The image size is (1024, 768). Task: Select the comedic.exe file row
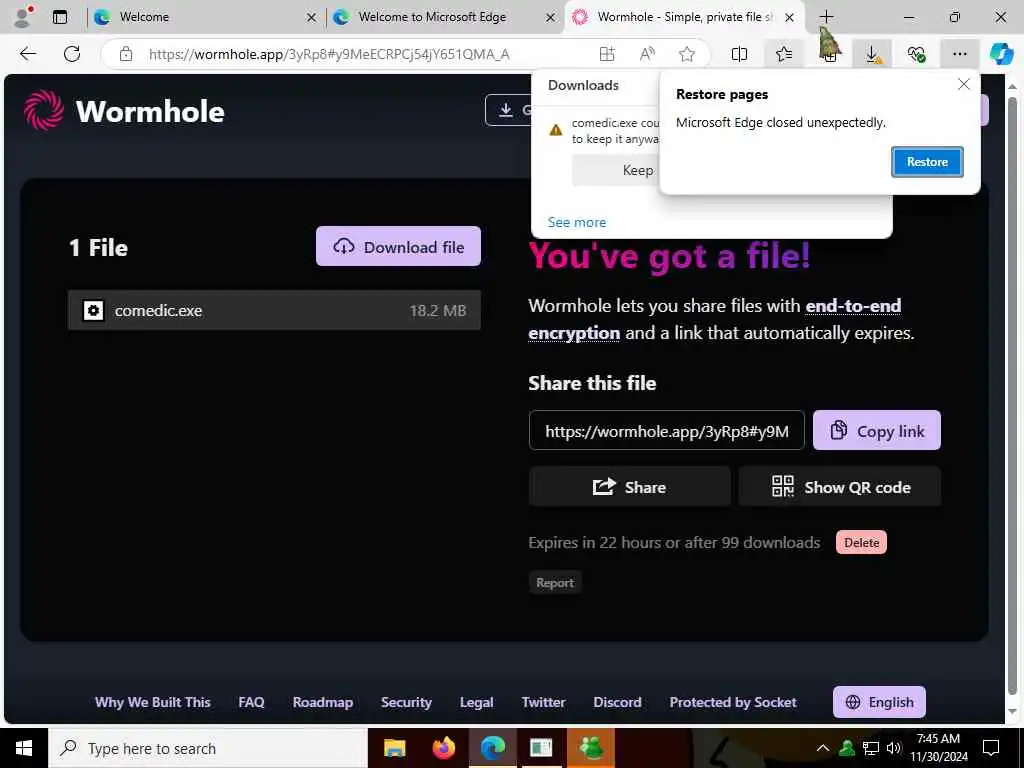tap(274, 310)
